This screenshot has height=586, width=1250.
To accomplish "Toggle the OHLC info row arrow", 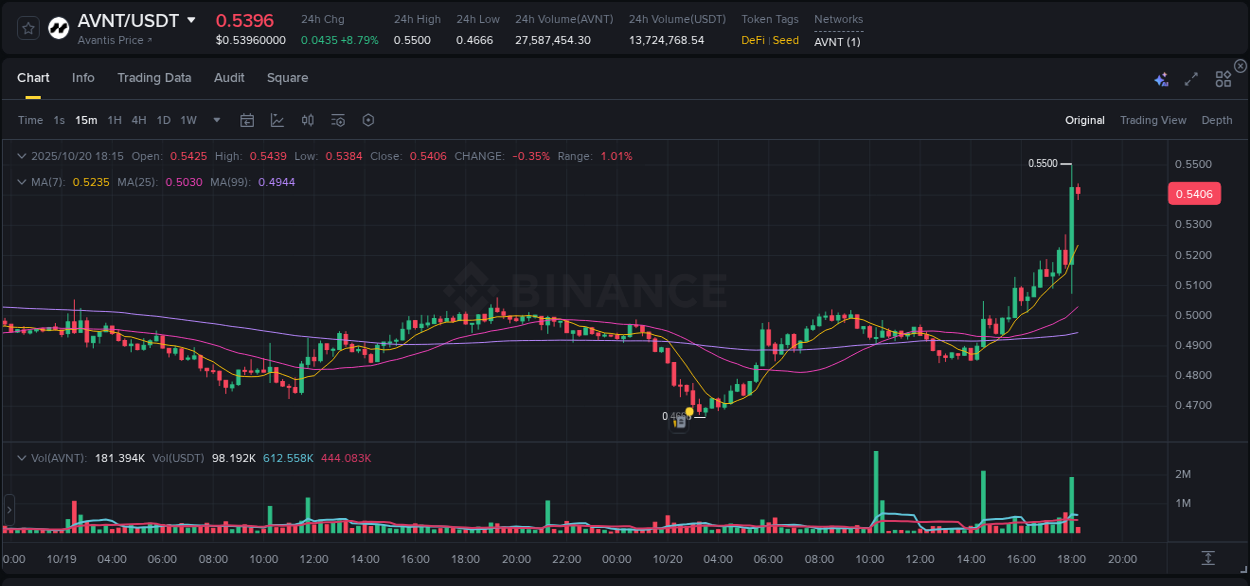I will [22, 156].
